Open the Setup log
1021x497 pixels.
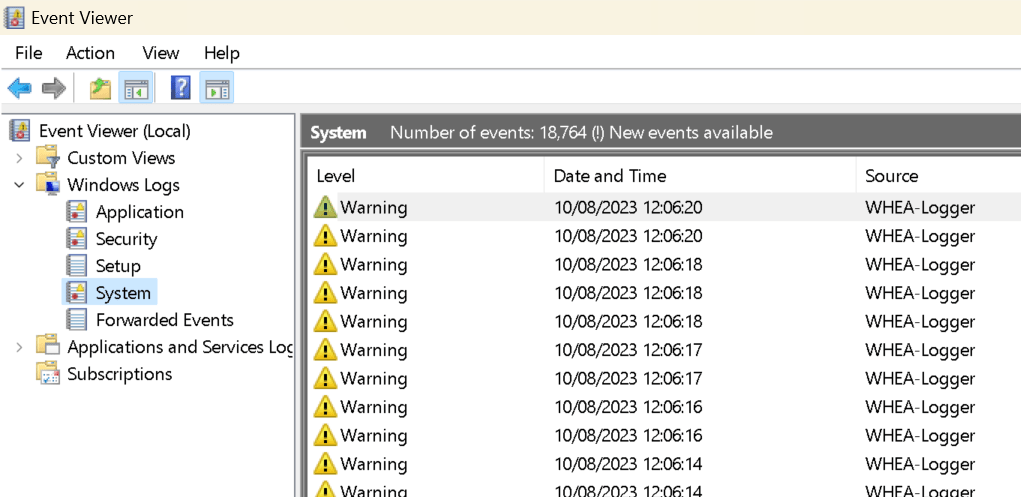tap(119, 266)
